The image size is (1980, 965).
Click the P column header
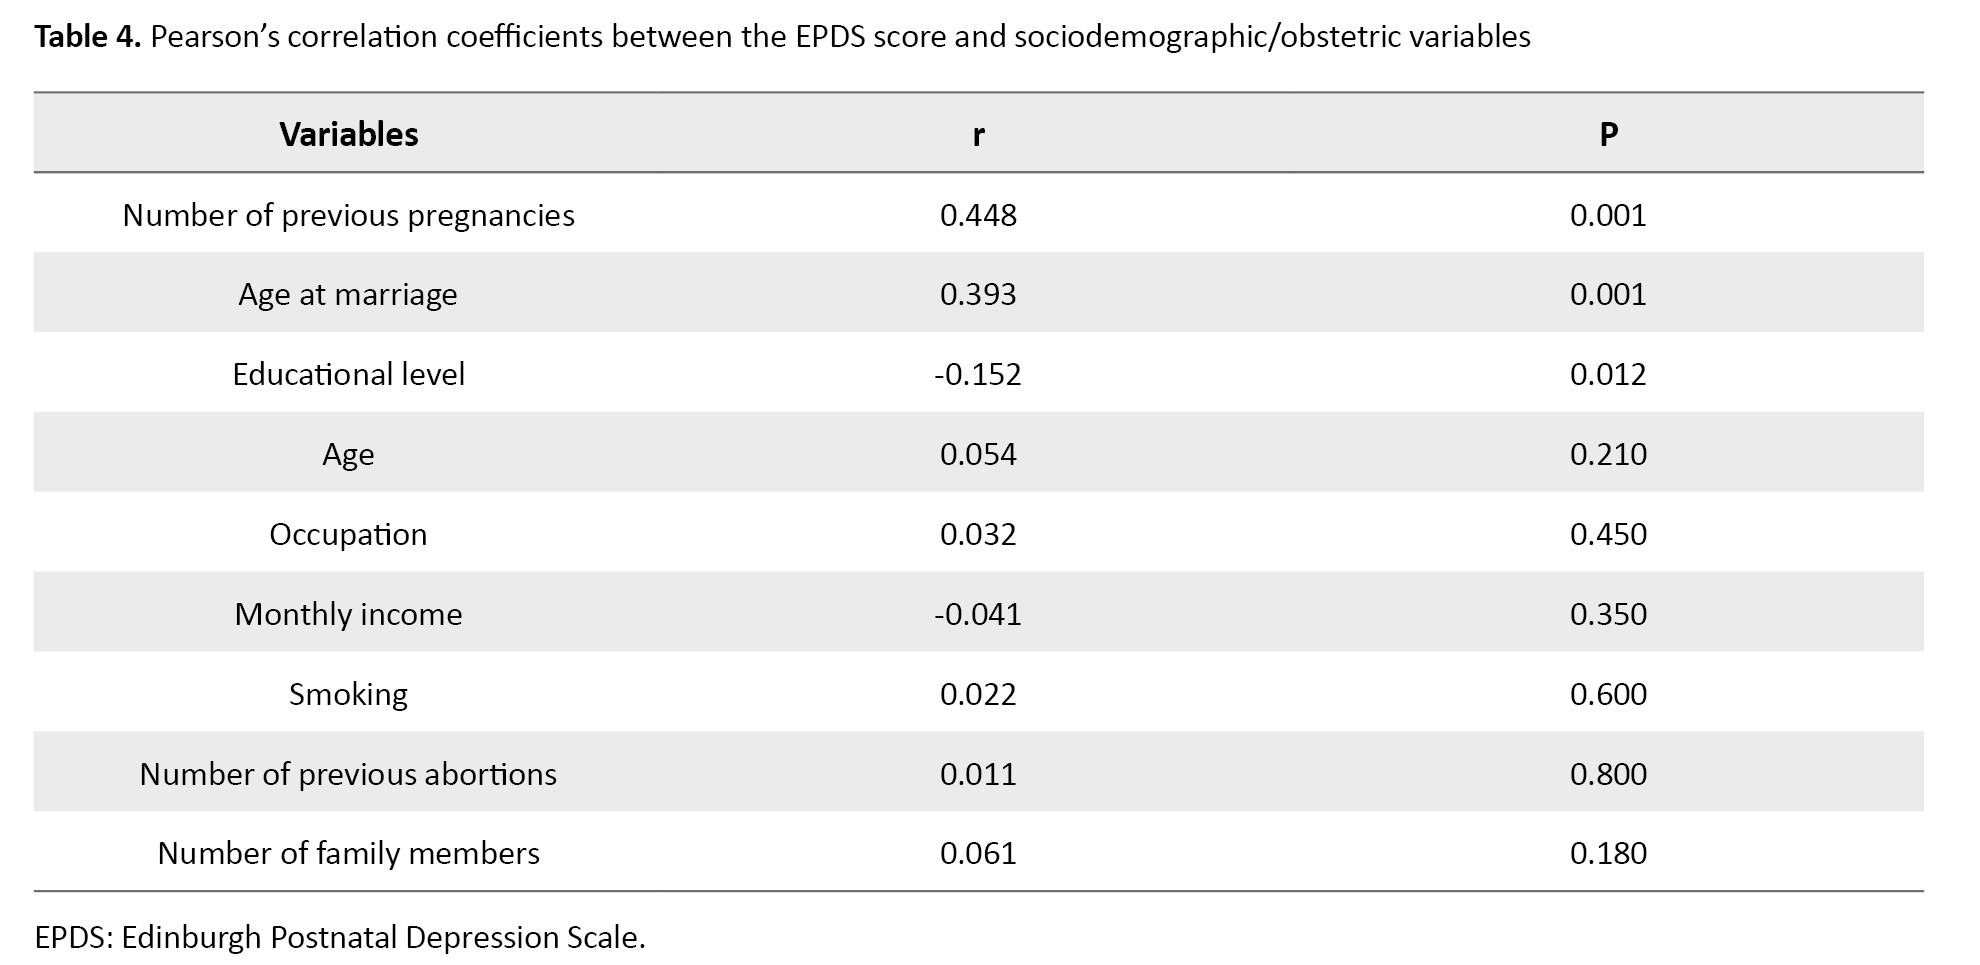1608,134
